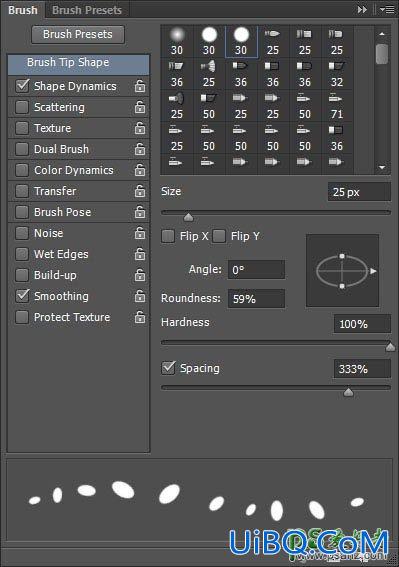Open the Color Dynamics settings
Screen dimensions: 399x567
click(x=74, y=170)
